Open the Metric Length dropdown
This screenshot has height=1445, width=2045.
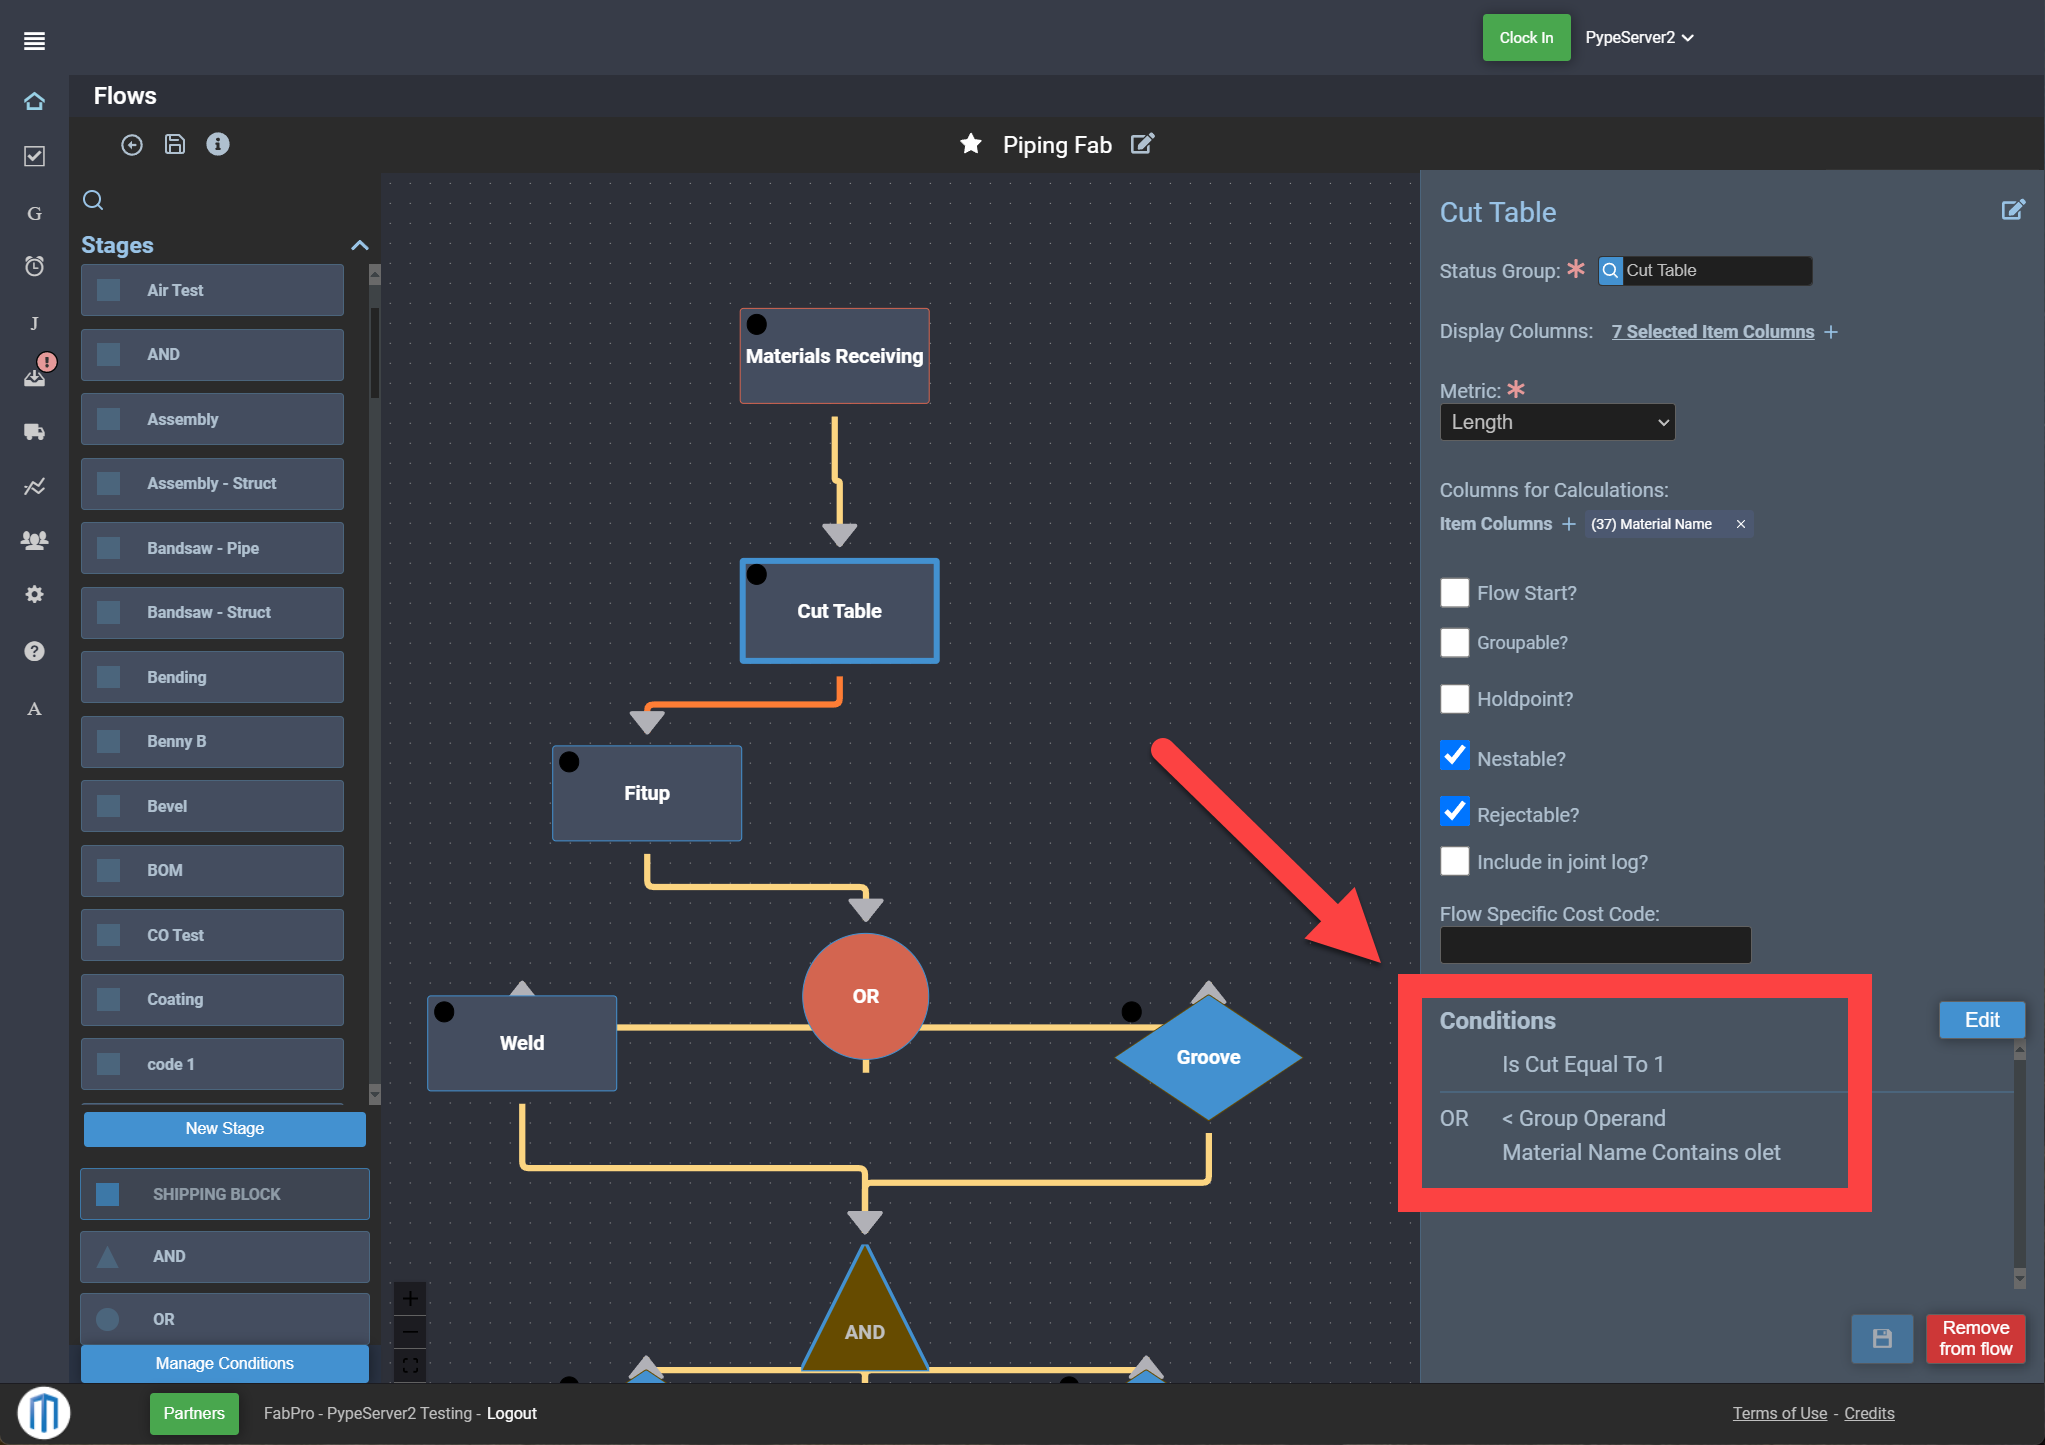point(1557,422)
